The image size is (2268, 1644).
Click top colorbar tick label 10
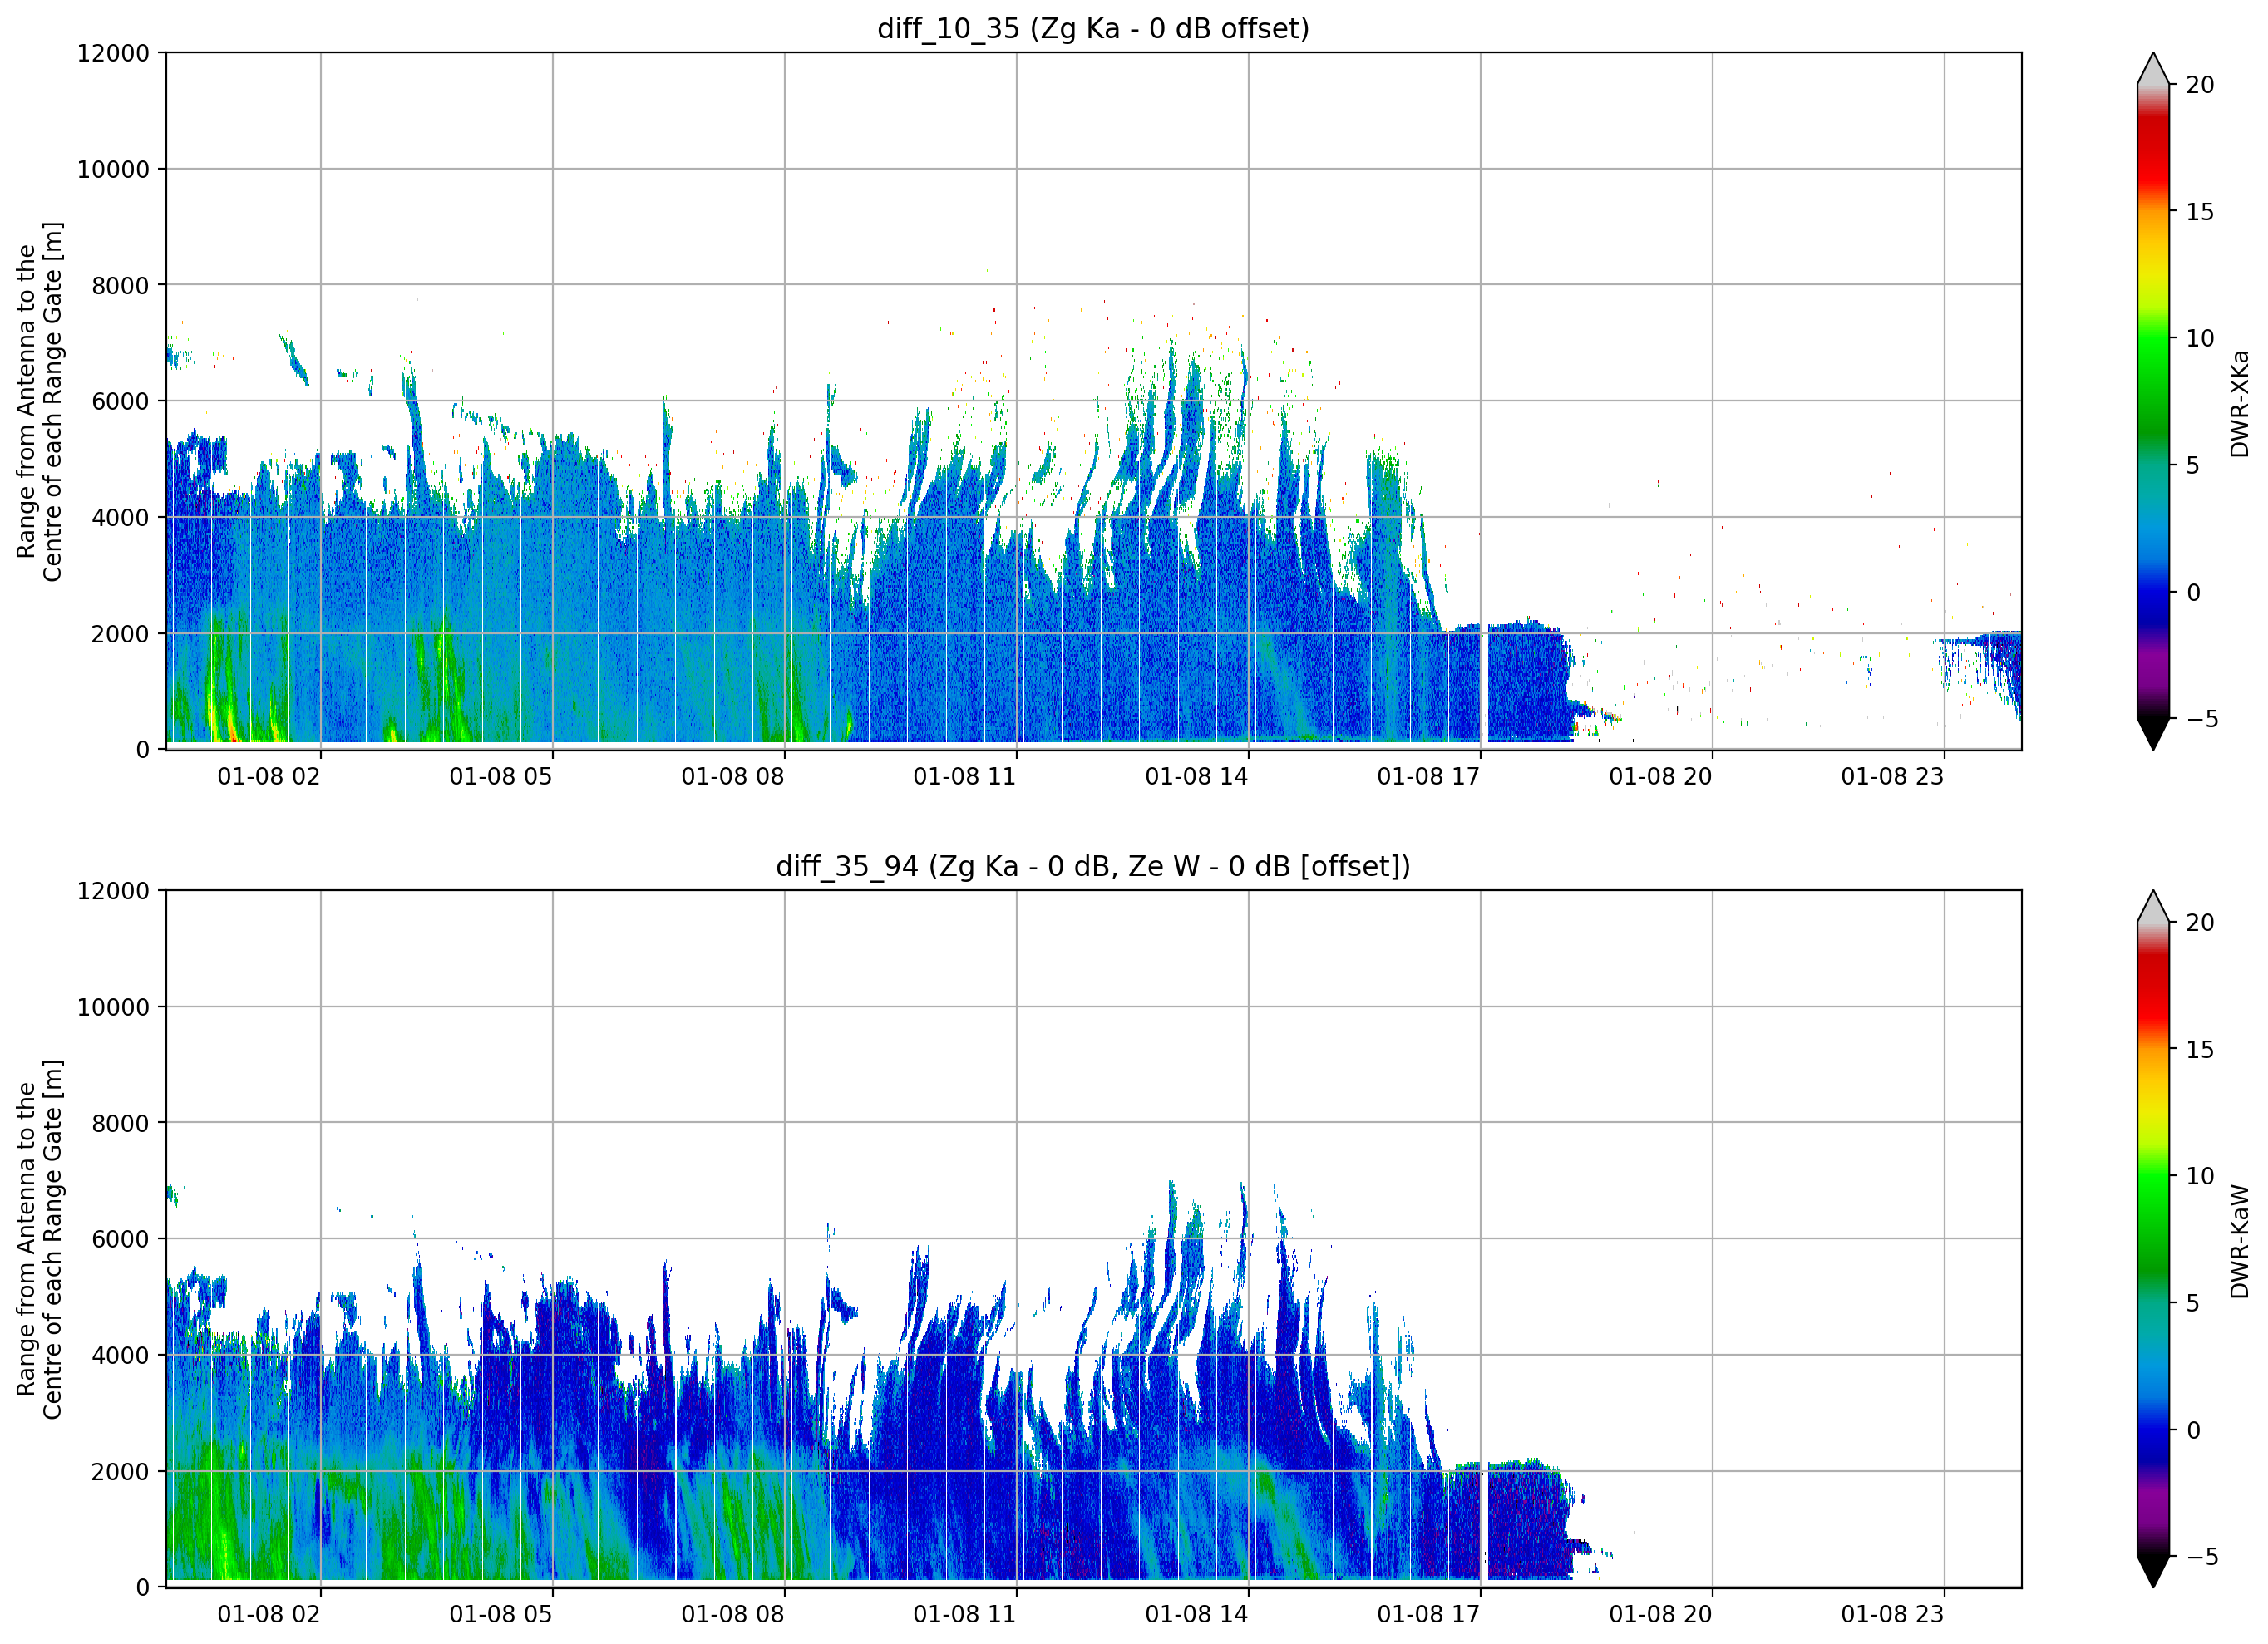(2200, 338)
